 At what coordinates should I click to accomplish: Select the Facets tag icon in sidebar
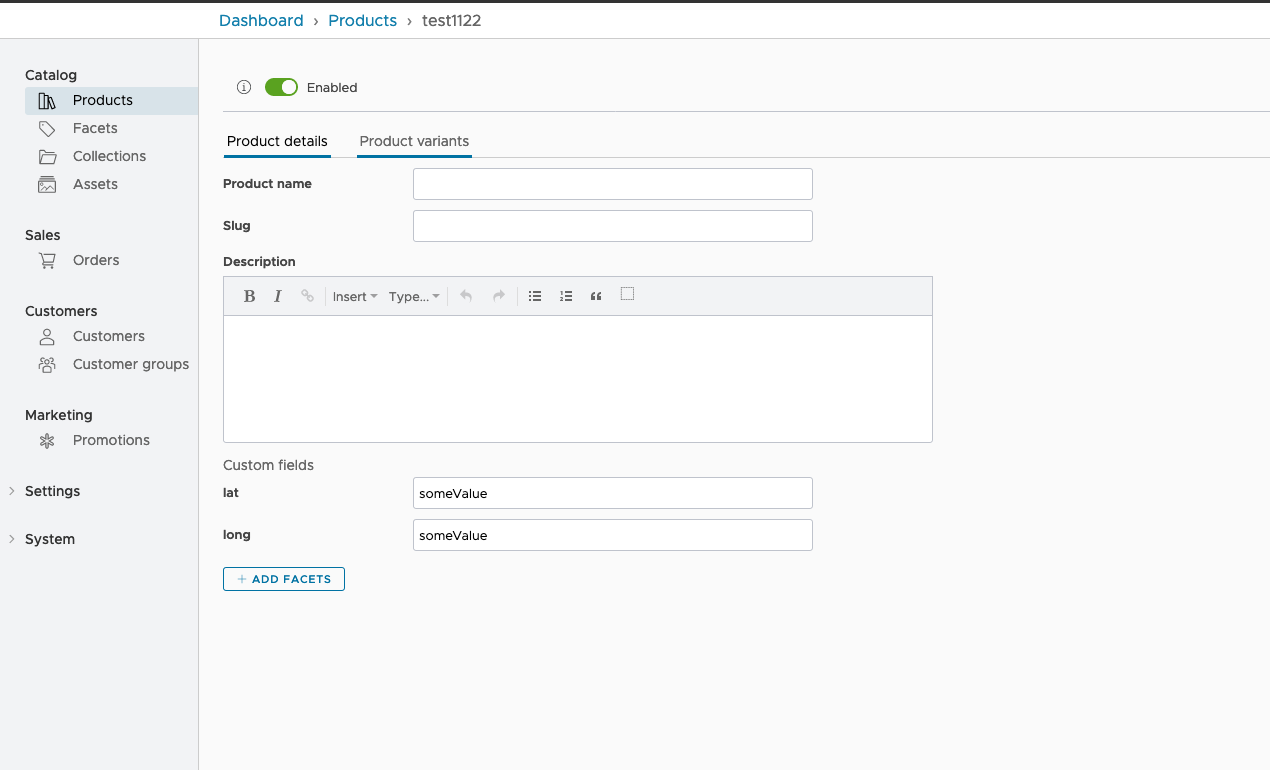[x=46, y=128]
